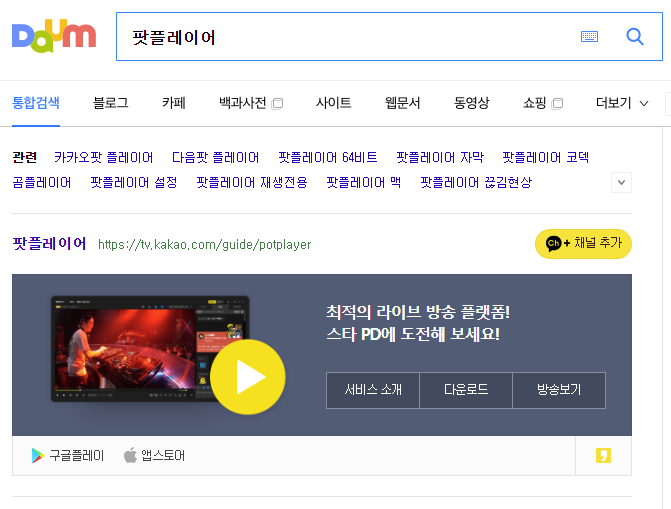Click the new-window icon beside 백과사전
This screenshot has width=671, height=509.
(x=277, y=104)
